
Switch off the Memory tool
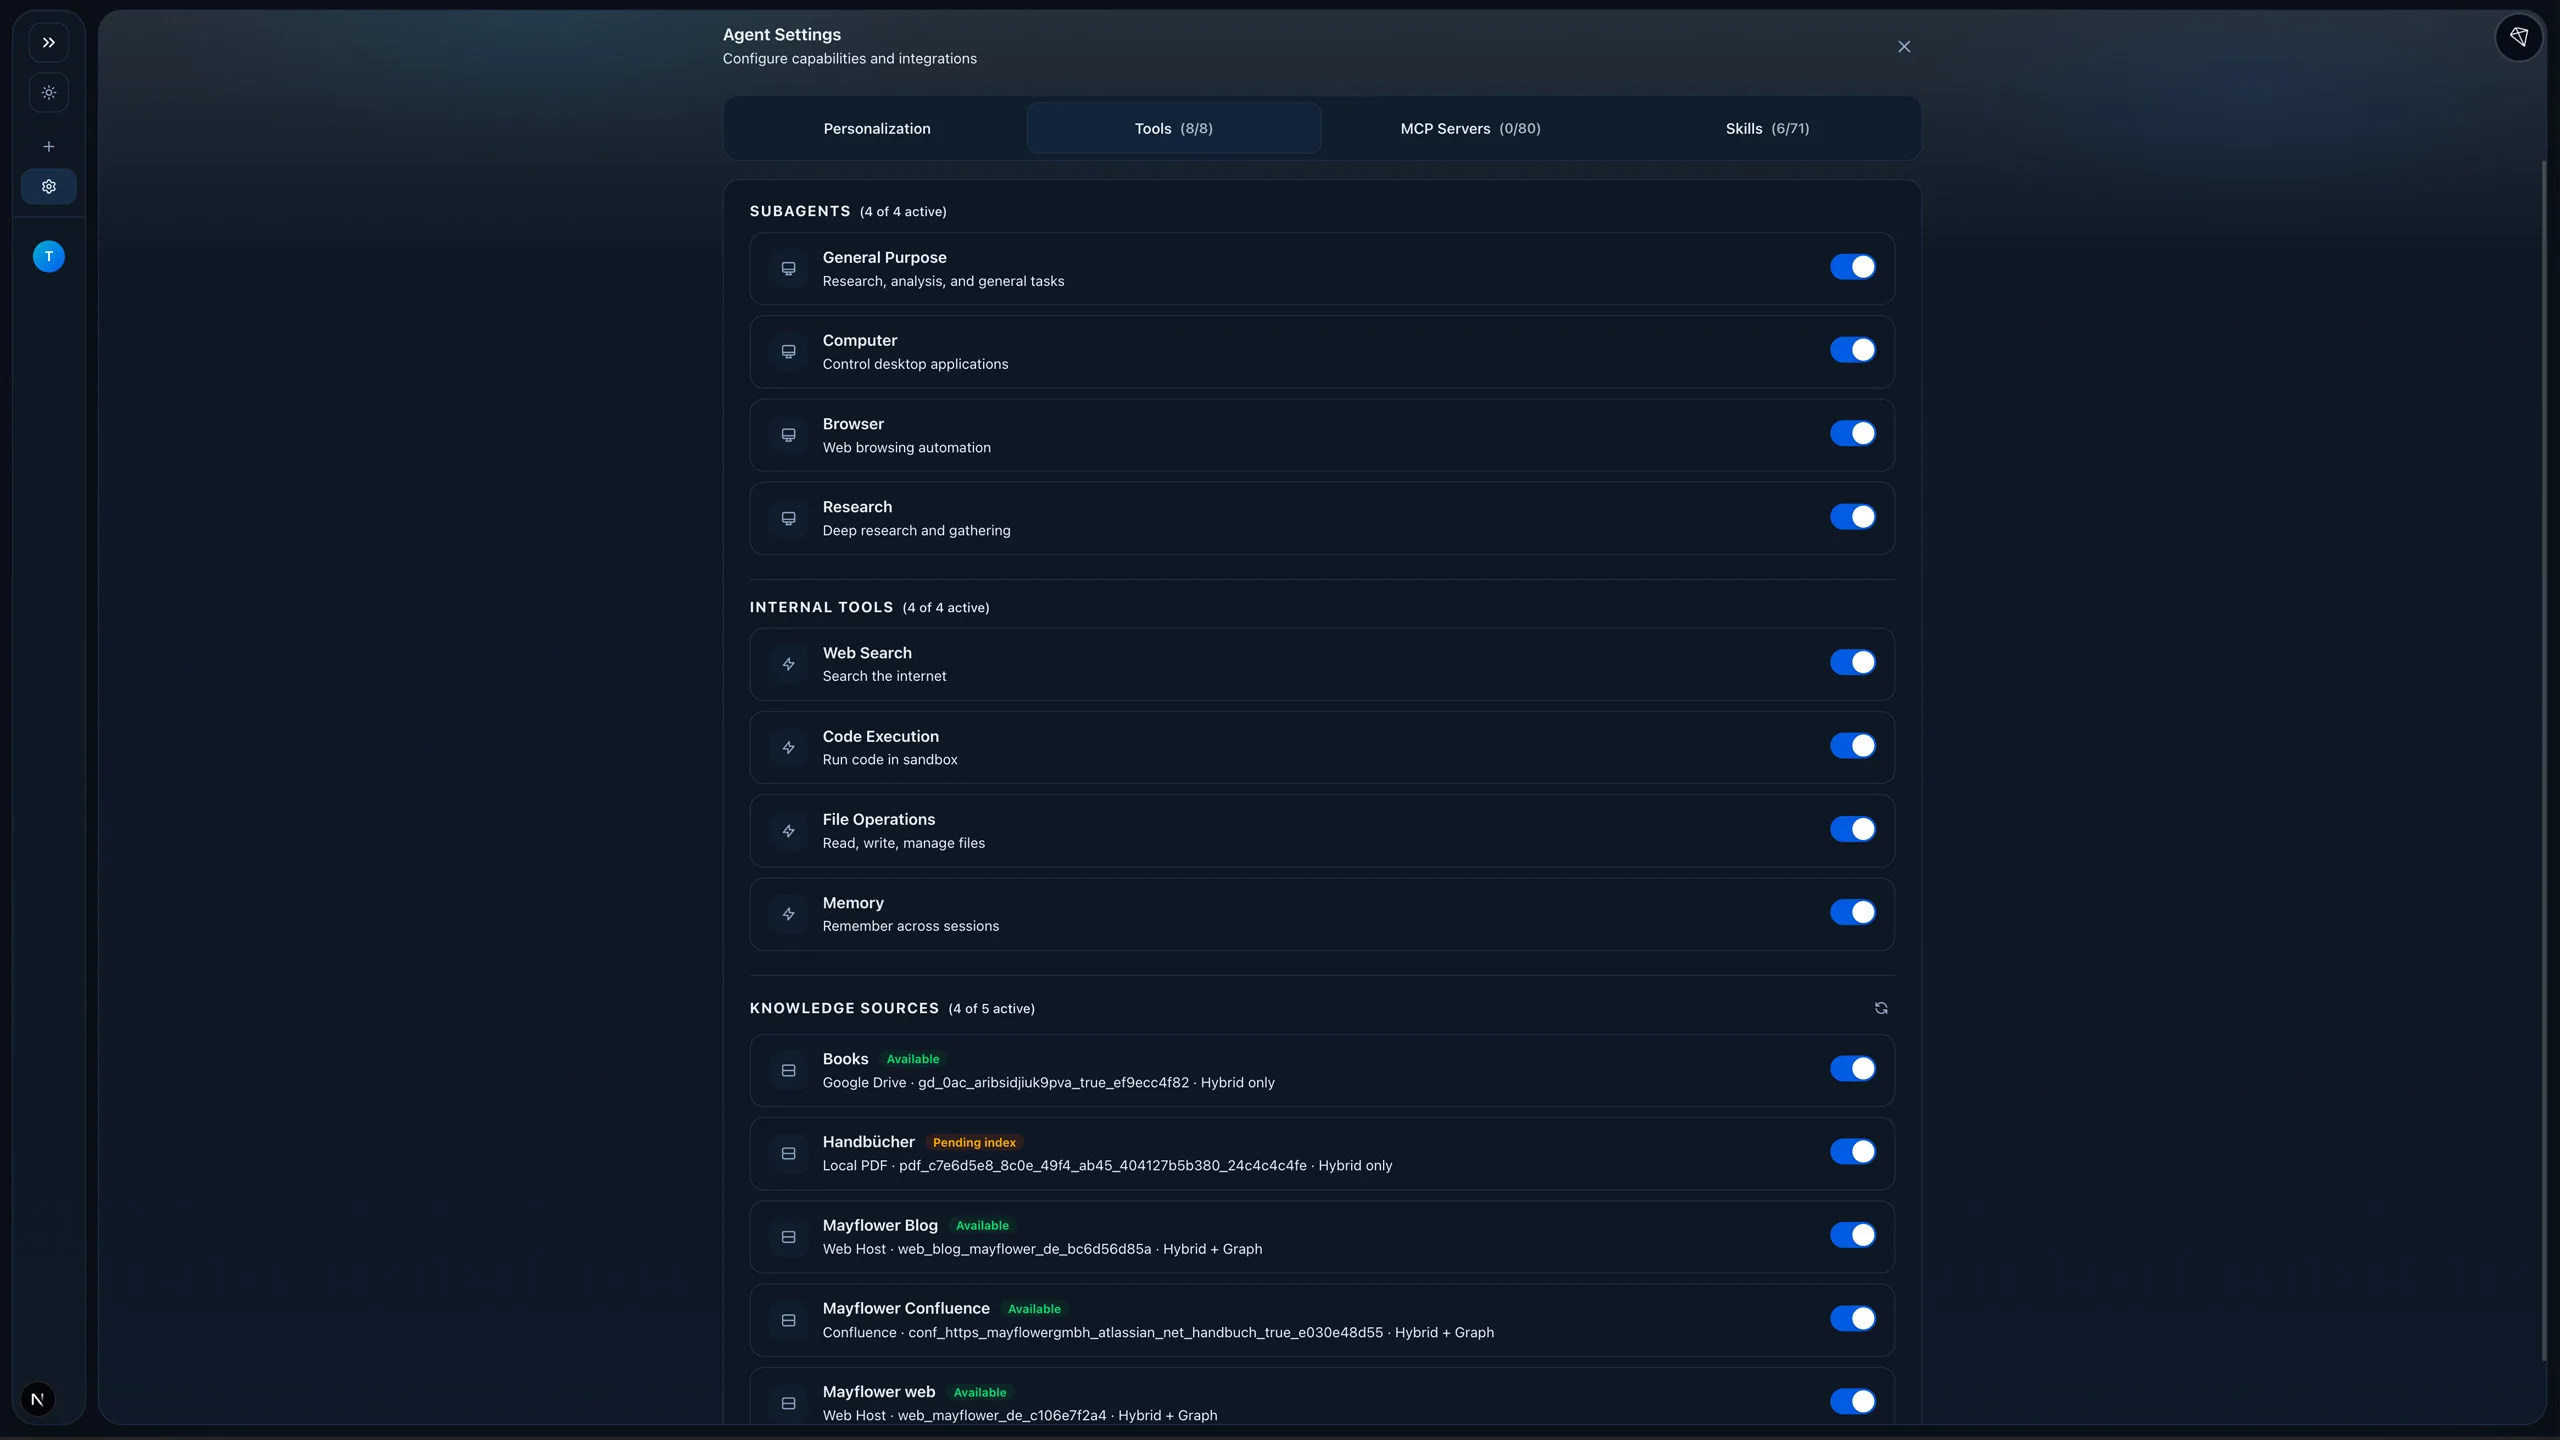tap(1852, 912)
